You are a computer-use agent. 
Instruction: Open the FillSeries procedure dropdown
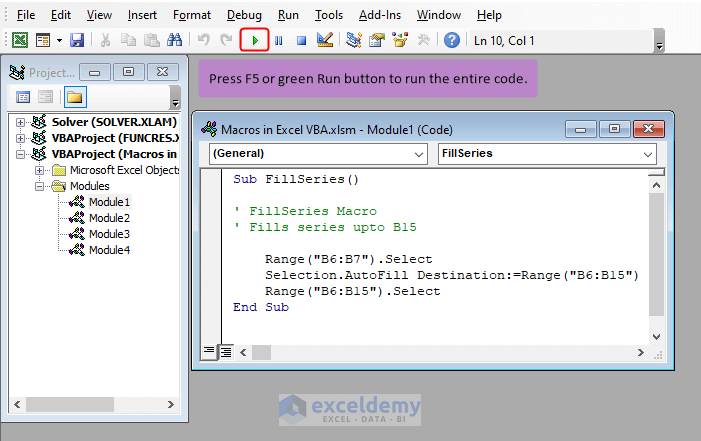(647, 154)
